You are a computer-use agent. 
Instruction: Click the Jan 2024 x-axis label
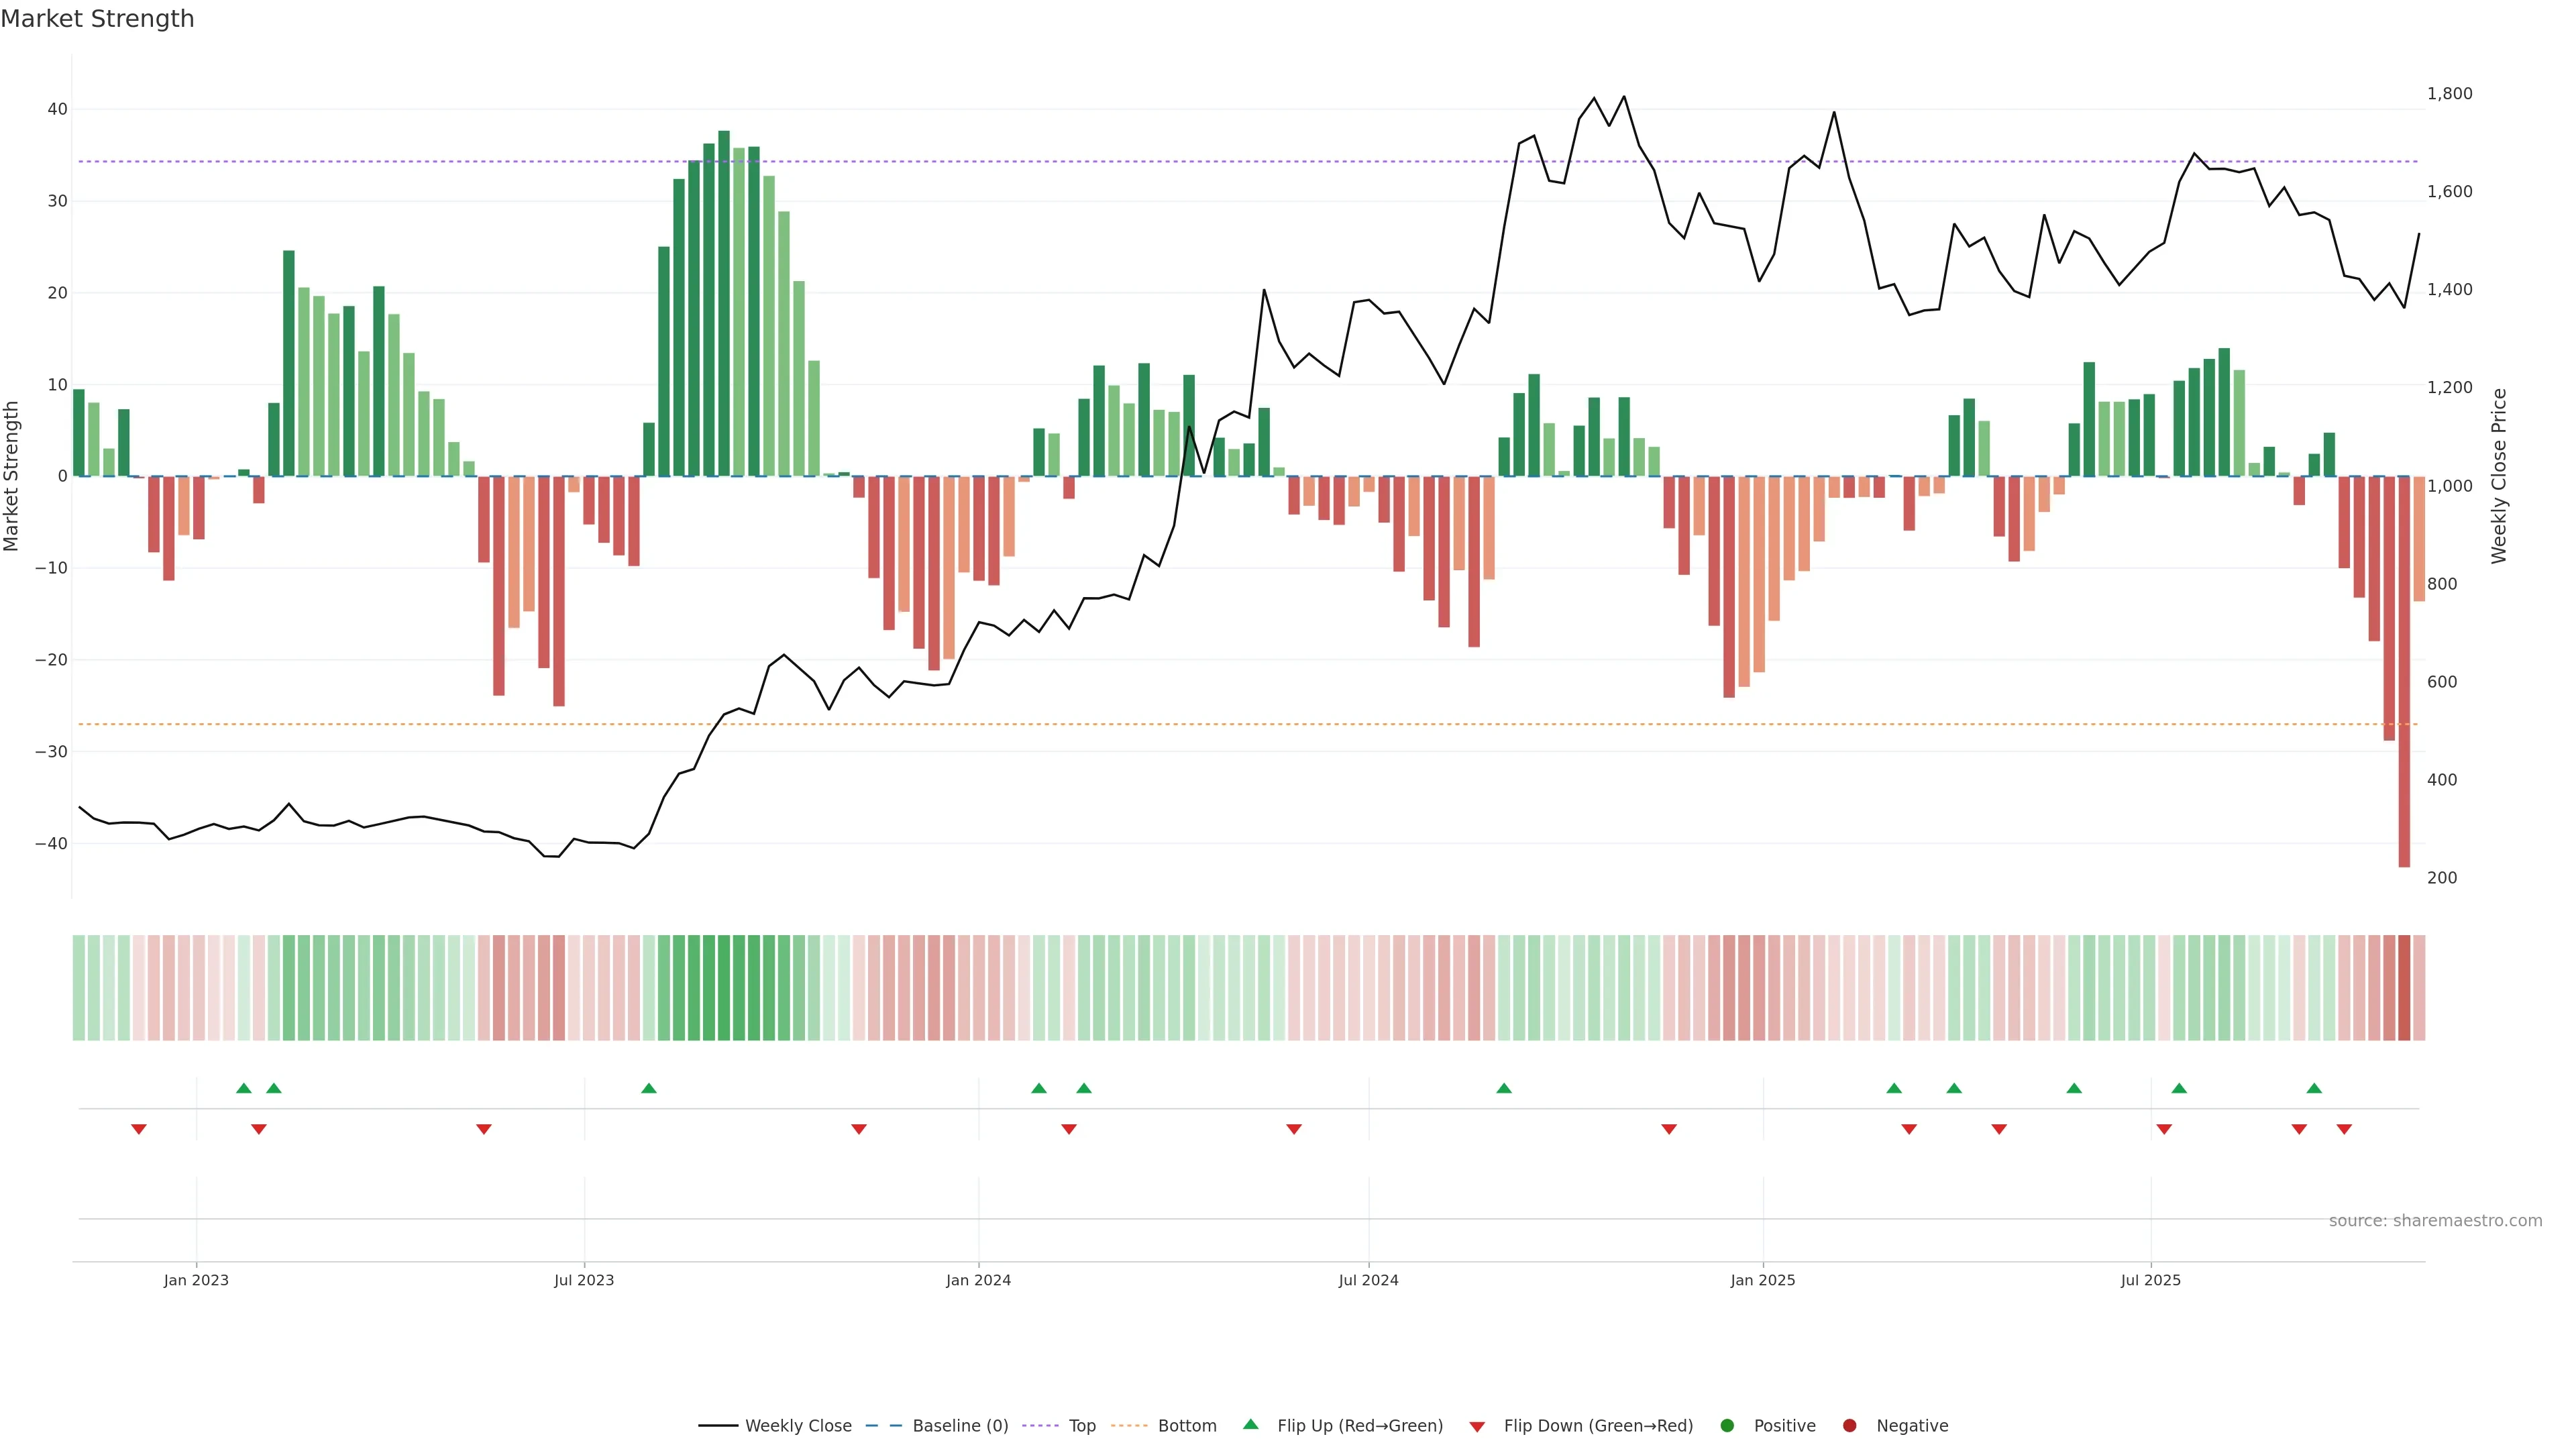click(978, 1280)
